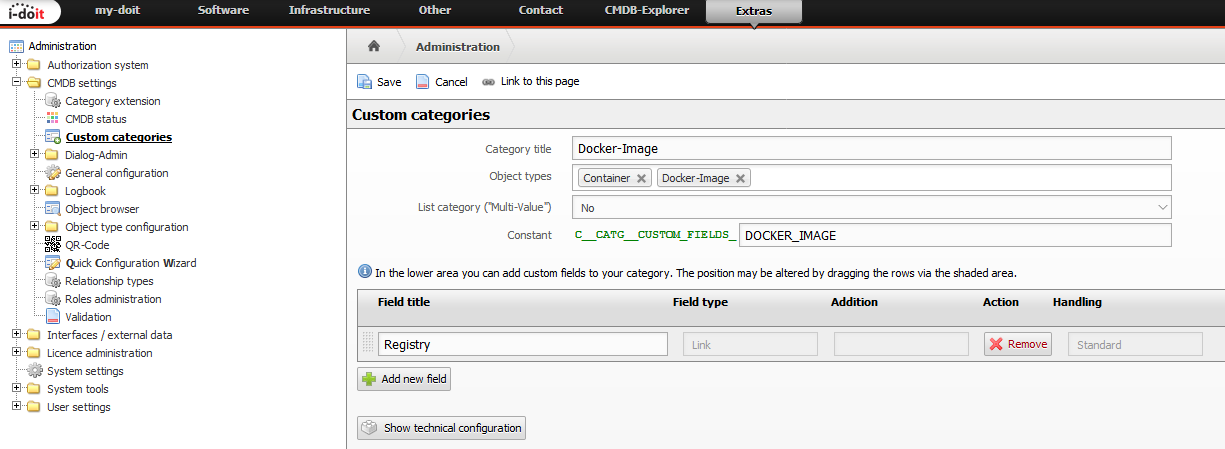This screenshot has width=1225, height=449.
Task: Click Add new field button
Action: tap(404, 379)
